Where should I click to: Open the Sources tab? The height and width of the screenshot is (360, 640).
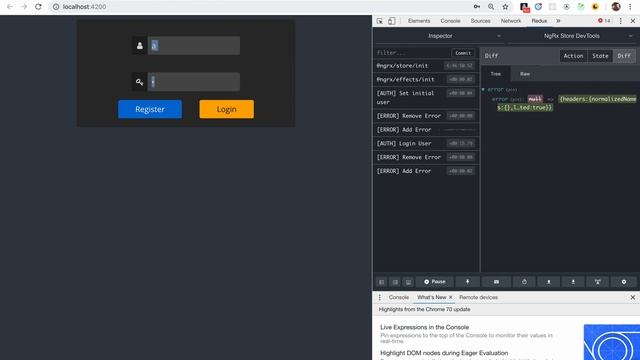pos(480,21)
